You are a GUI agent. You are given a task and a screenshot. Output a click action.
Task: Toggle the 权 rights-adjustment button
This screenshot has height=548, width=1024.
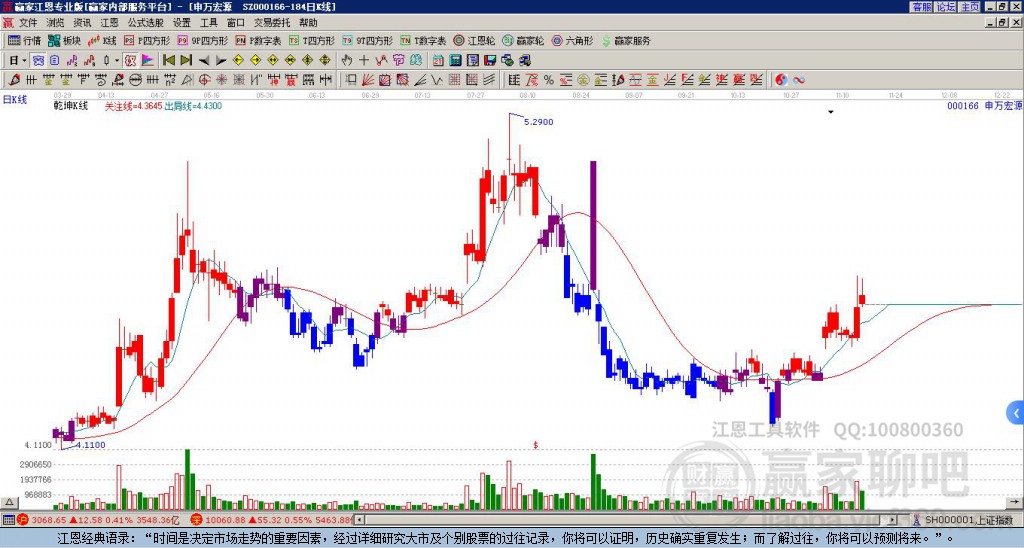pos(129,61)
